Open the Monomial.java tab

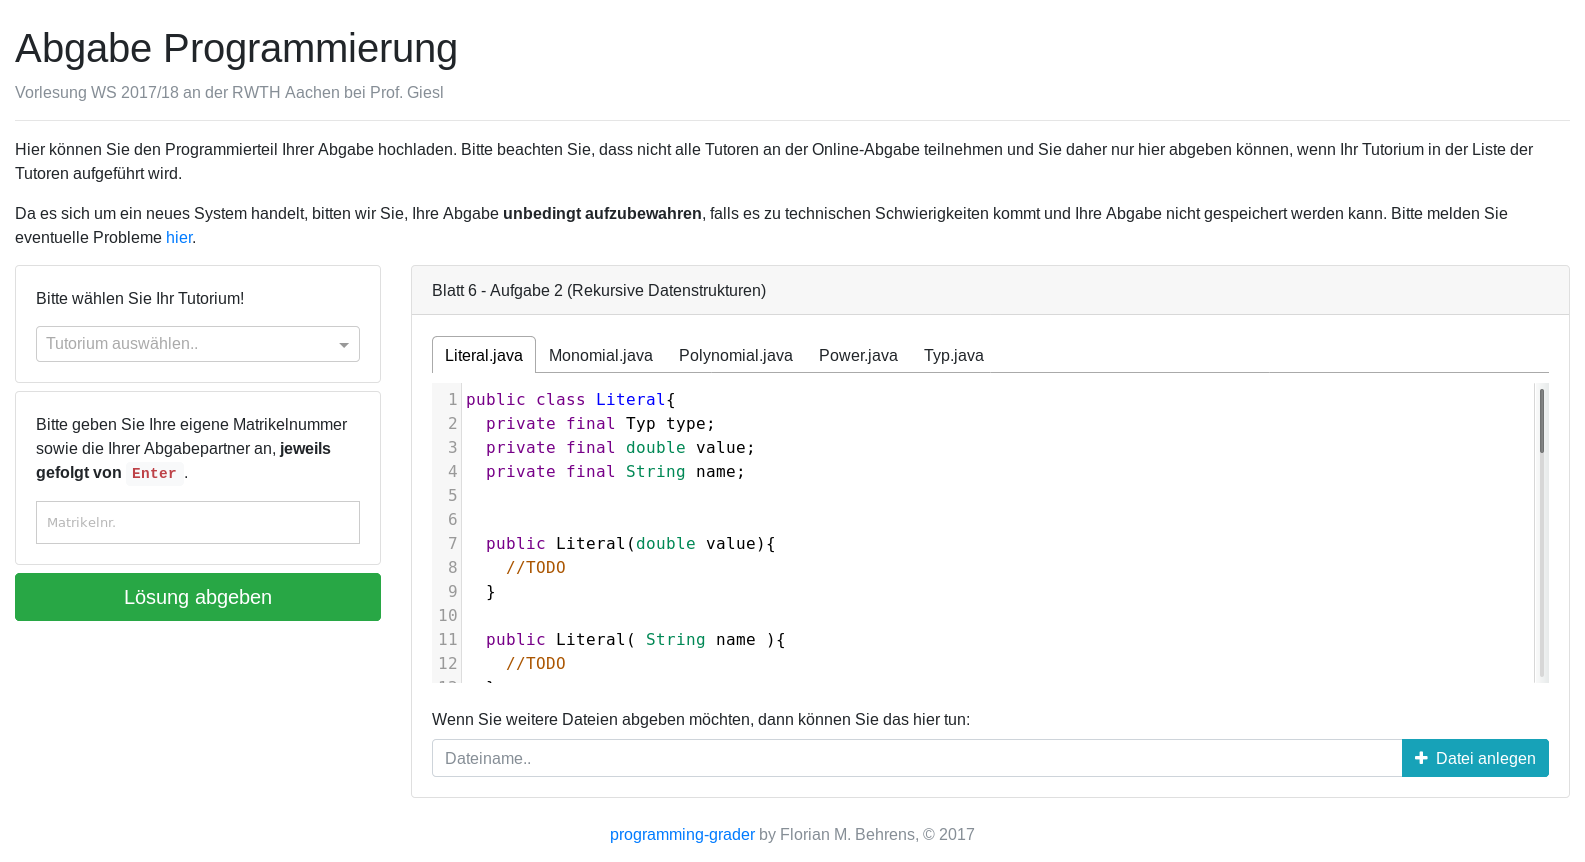click(601, 355)
